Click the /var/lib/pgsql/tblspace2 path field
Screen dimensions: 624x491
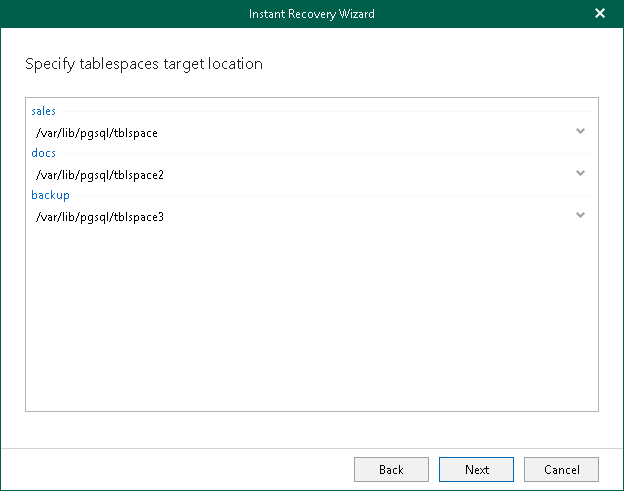click(100, 175)
